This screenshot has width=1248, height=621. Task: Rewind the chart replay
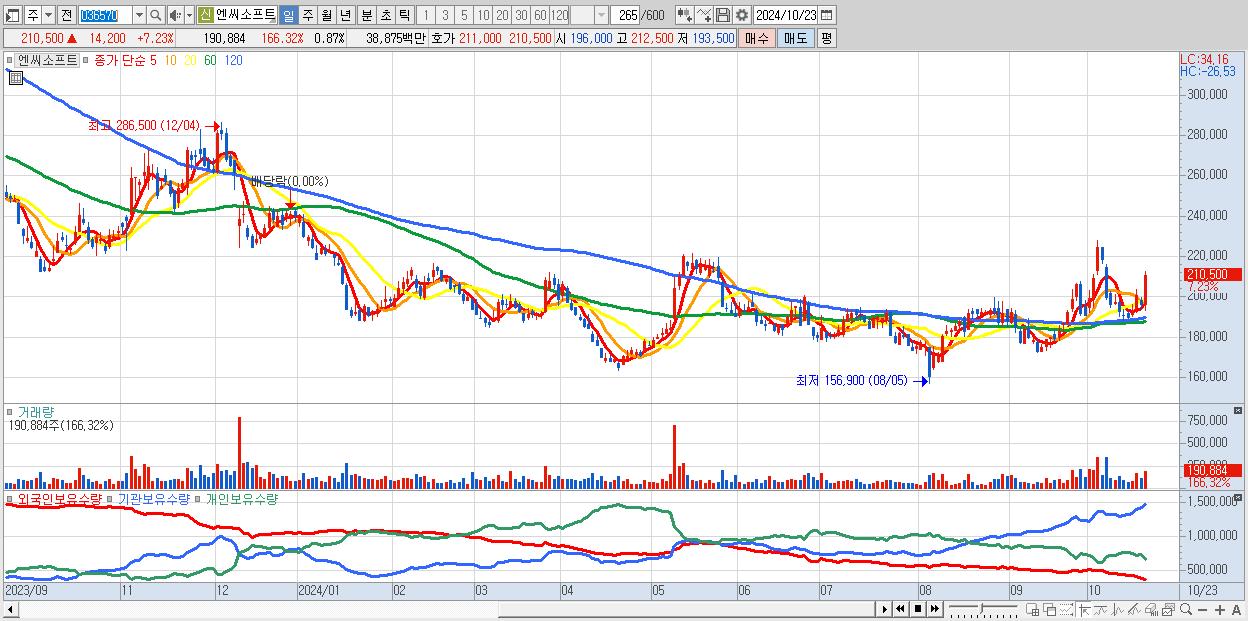click(900, 609)
